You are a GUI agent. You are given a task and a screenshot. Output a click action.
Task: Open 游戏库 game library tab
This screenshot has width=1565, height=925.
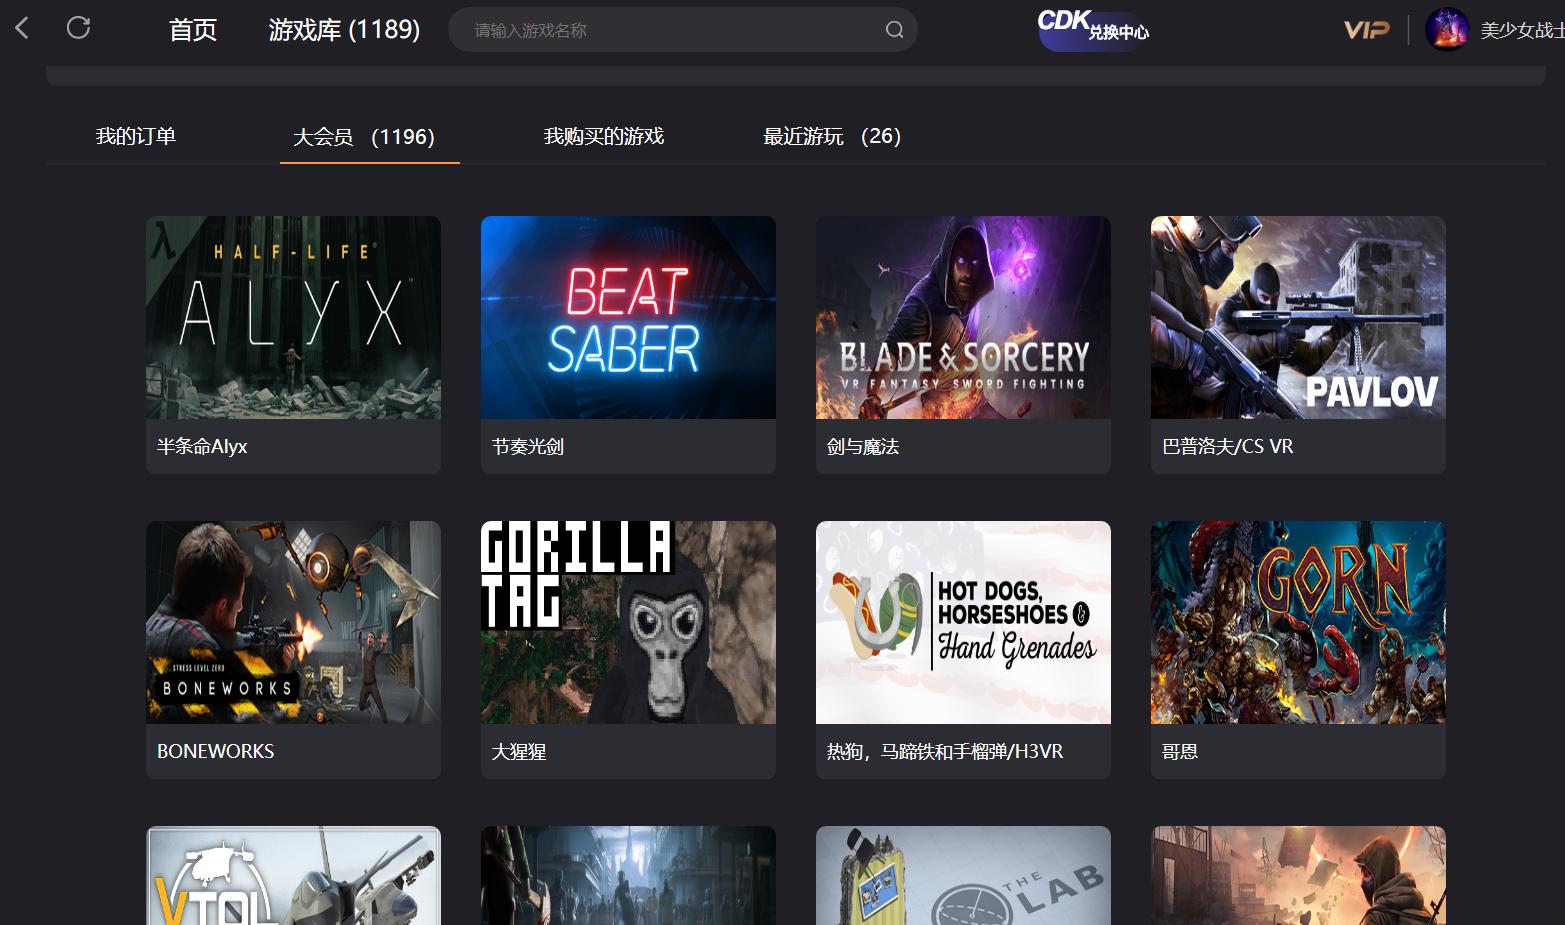click(344, 30)
